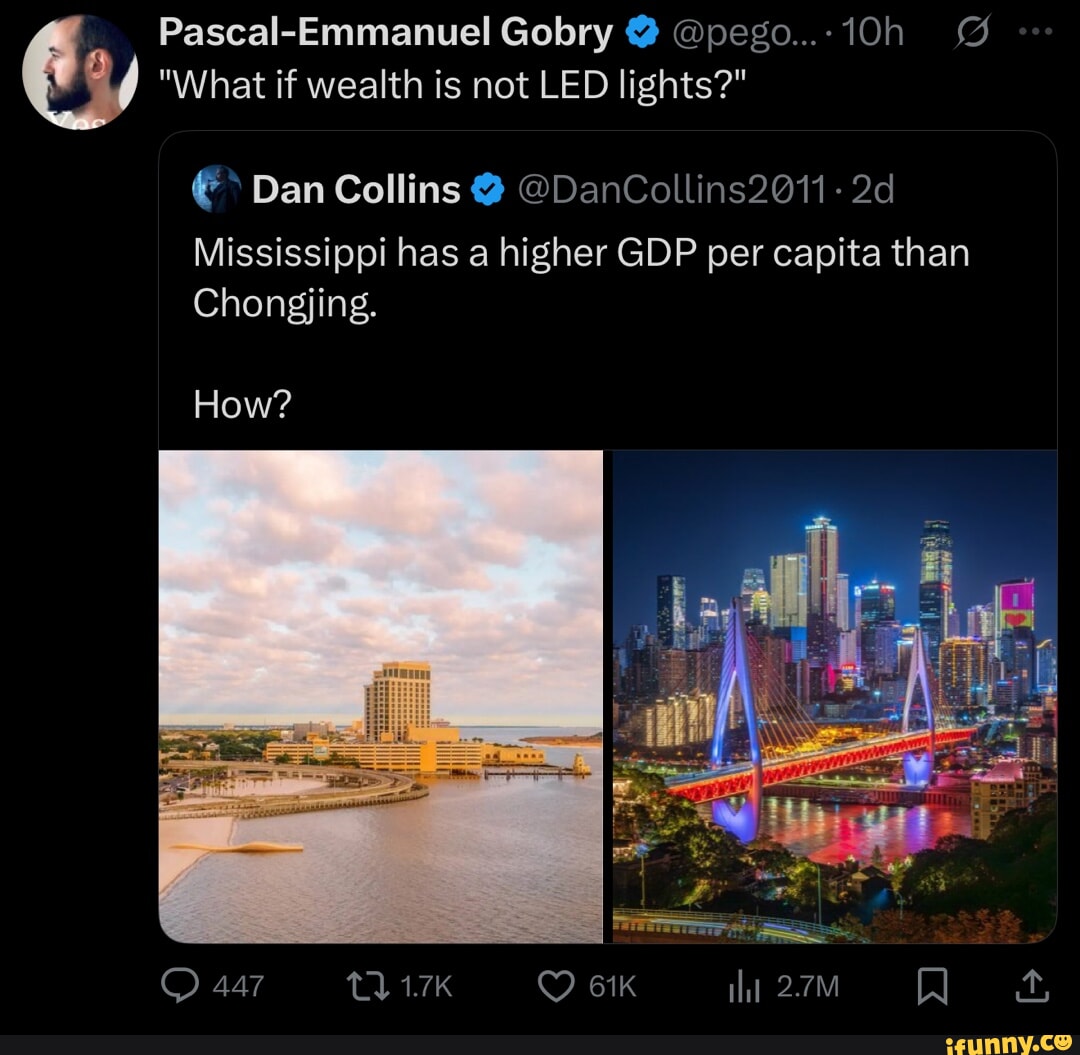Open Dan Collins' quoted tweet text
The height and width of the screenshot is (1055, 1080).
[581, 277]
